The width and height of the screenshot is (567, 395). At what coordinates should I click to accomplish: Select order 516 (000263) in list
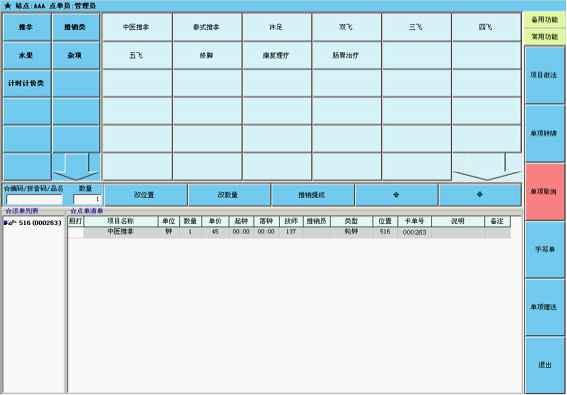33,223
